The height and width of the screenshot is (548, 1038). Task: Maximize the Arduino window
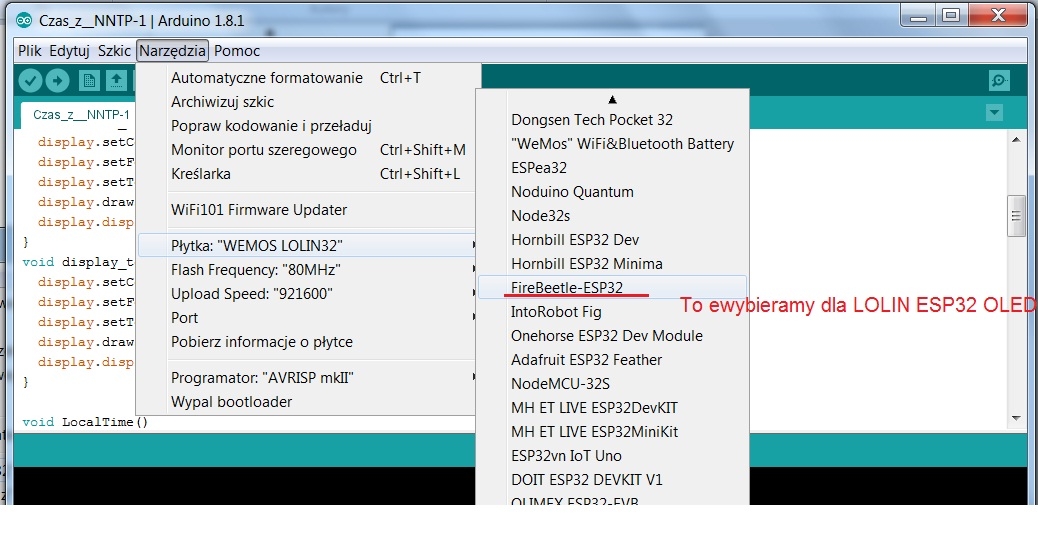click(951, 16)
